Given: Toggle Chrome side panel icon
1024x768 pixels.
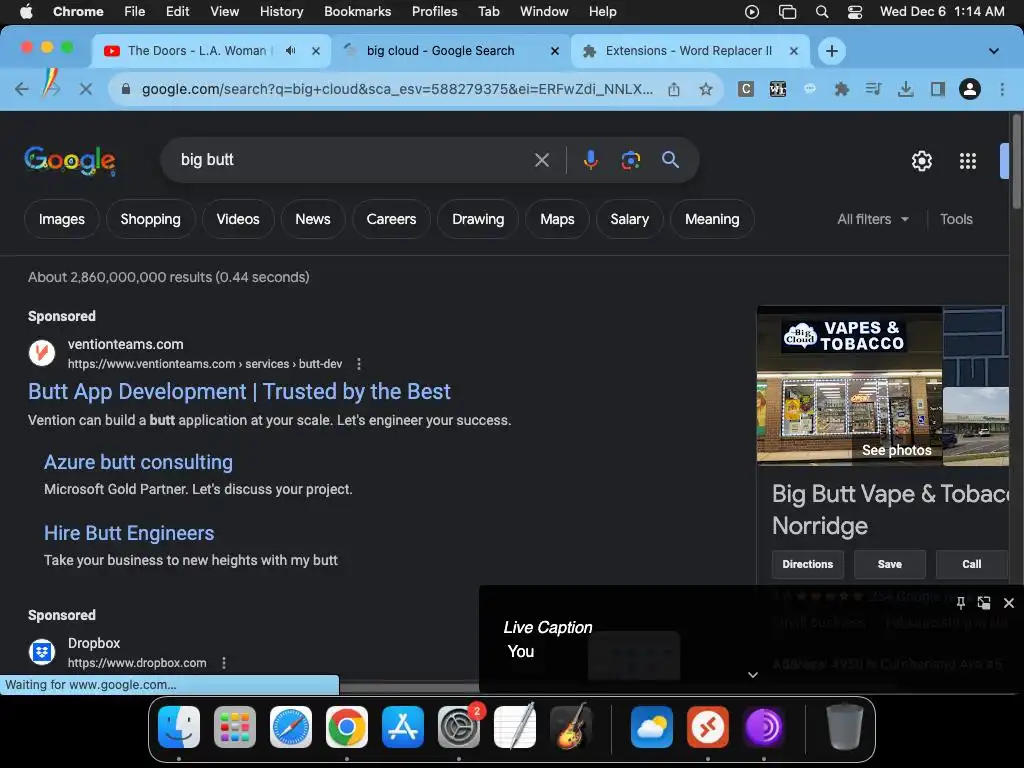Looking at the screenshot, I should coord(938,89).
